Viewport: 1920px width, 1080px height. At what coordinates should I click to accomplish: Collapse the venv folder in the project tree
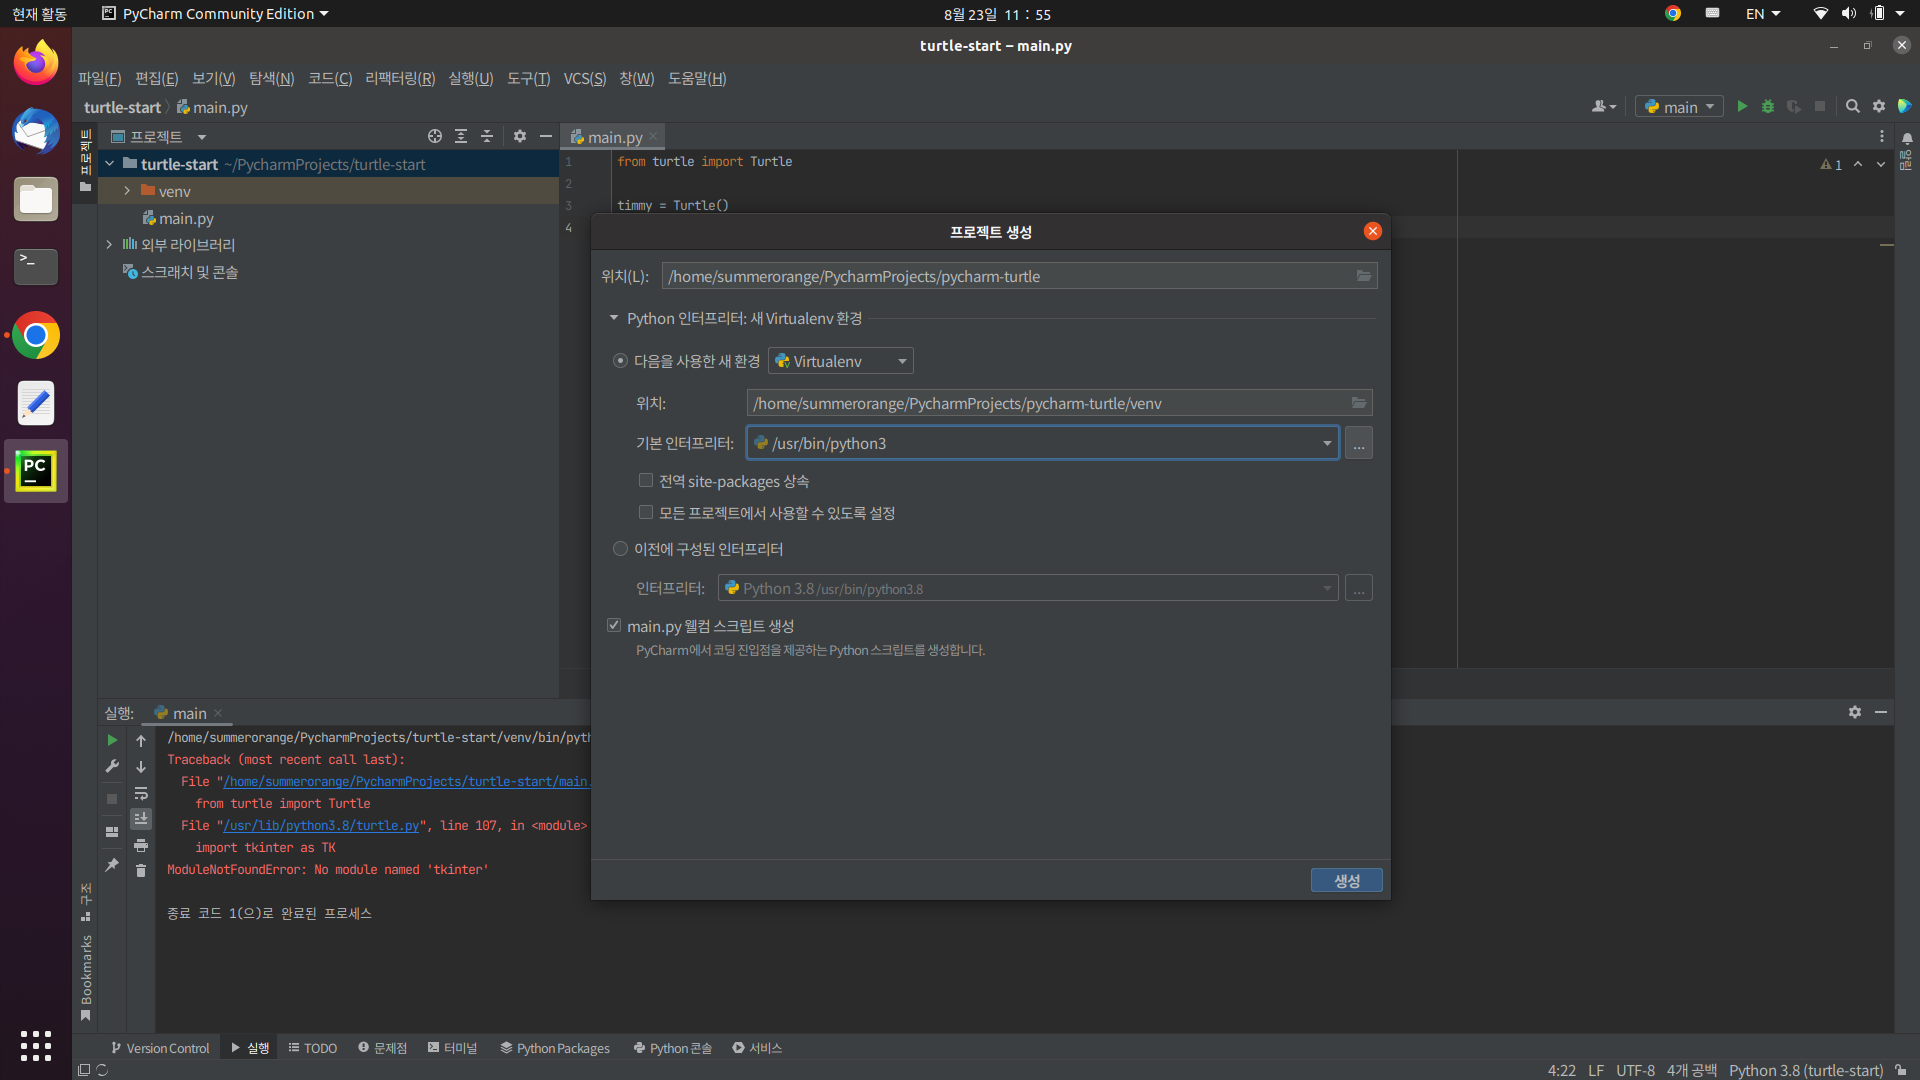click(x=127, y=191)
